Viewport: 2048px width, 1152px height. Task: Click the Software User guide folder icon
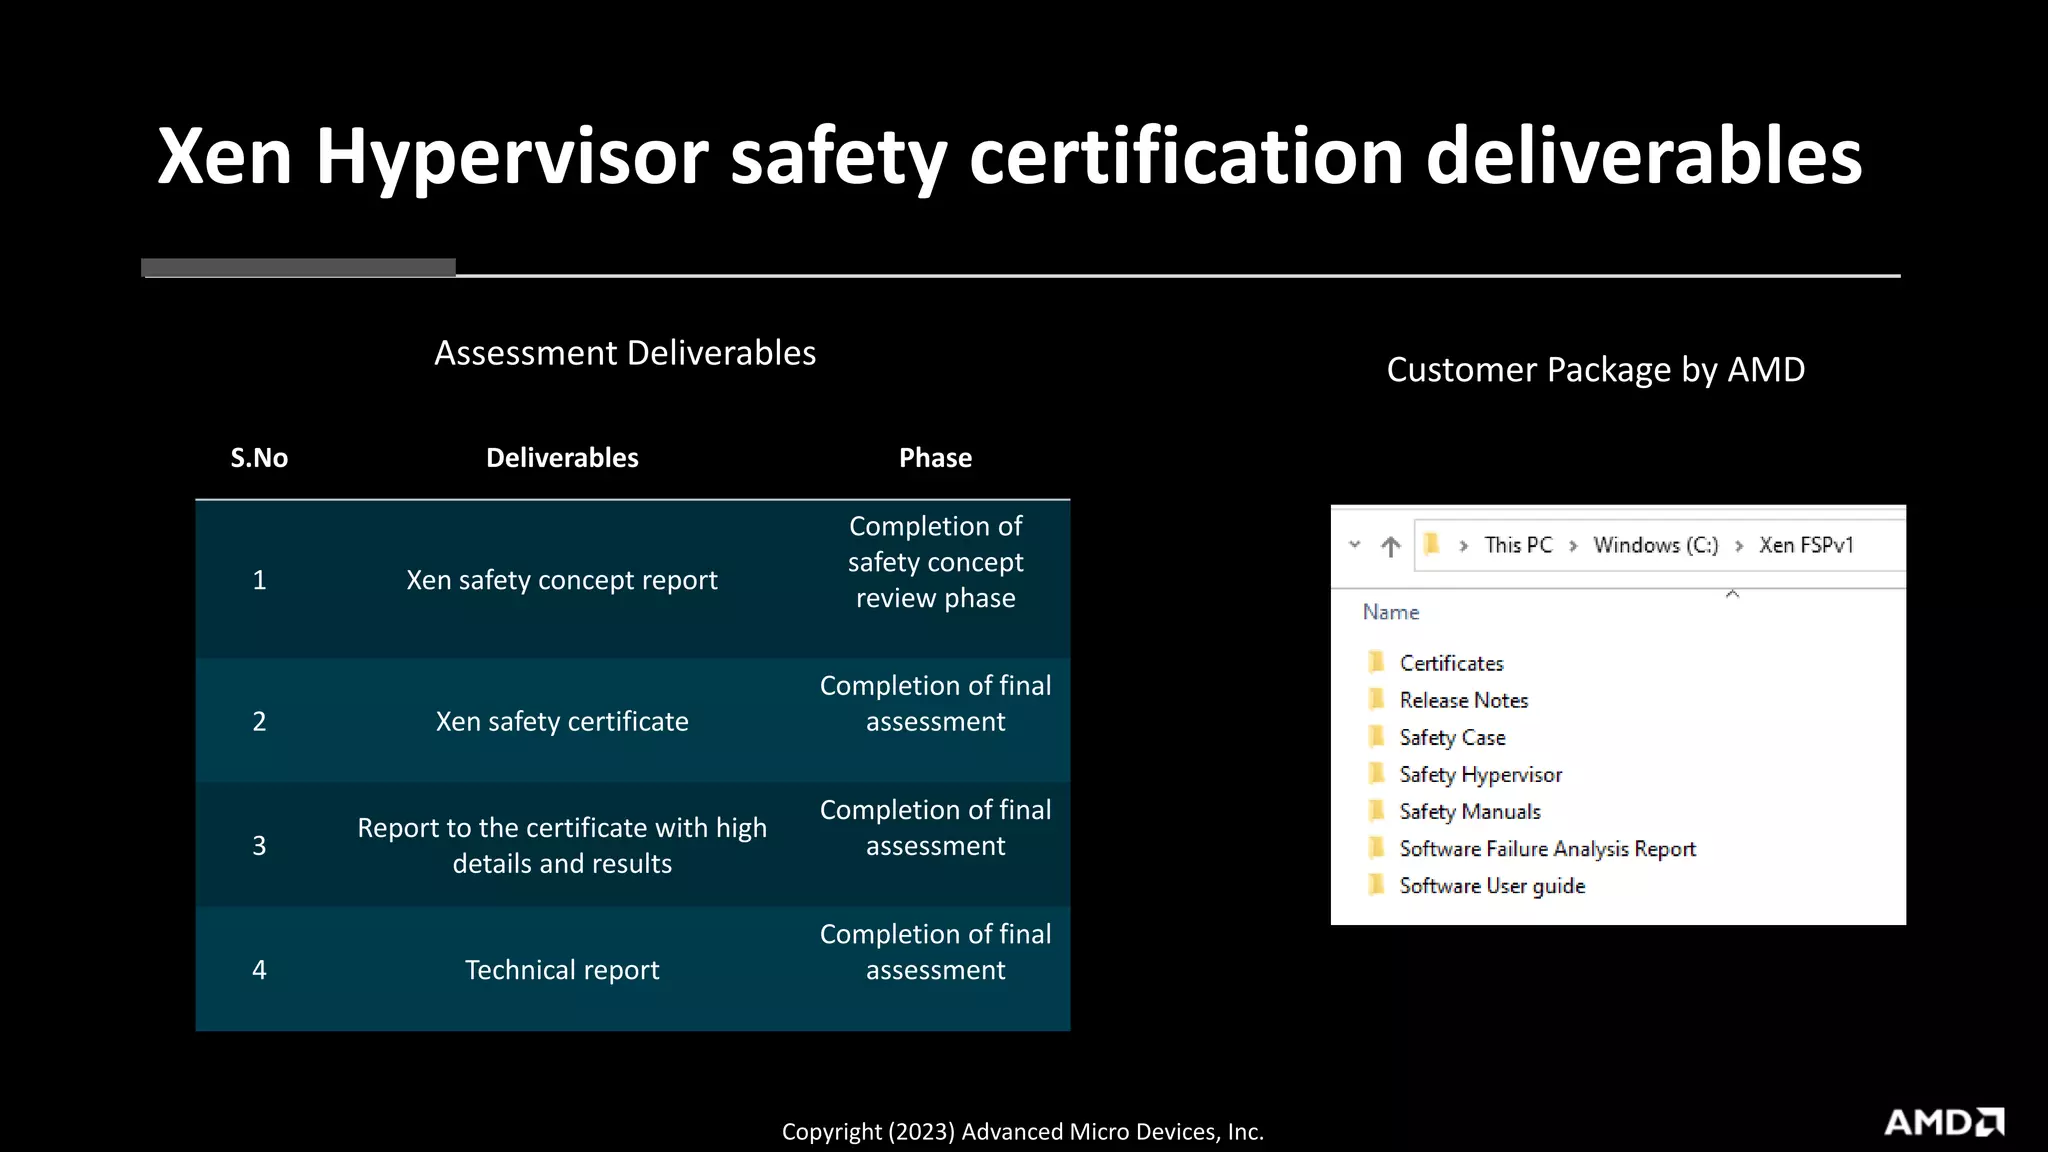(x=1377, y=884)
